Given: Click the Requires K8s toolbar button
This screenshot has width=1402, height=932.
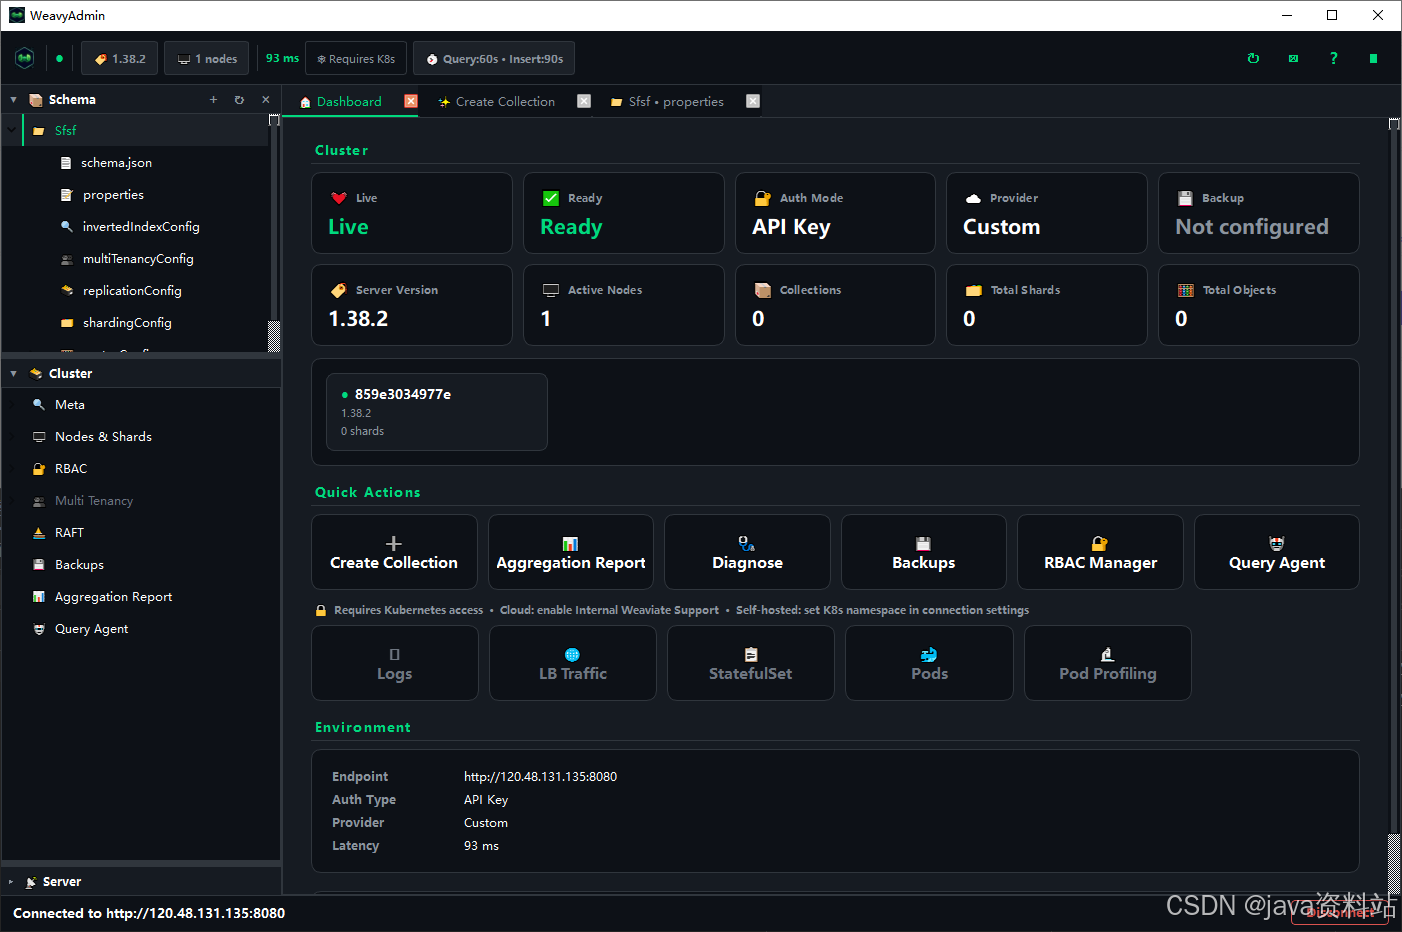Looking at the screenshot, I should (x=356, y=59).
